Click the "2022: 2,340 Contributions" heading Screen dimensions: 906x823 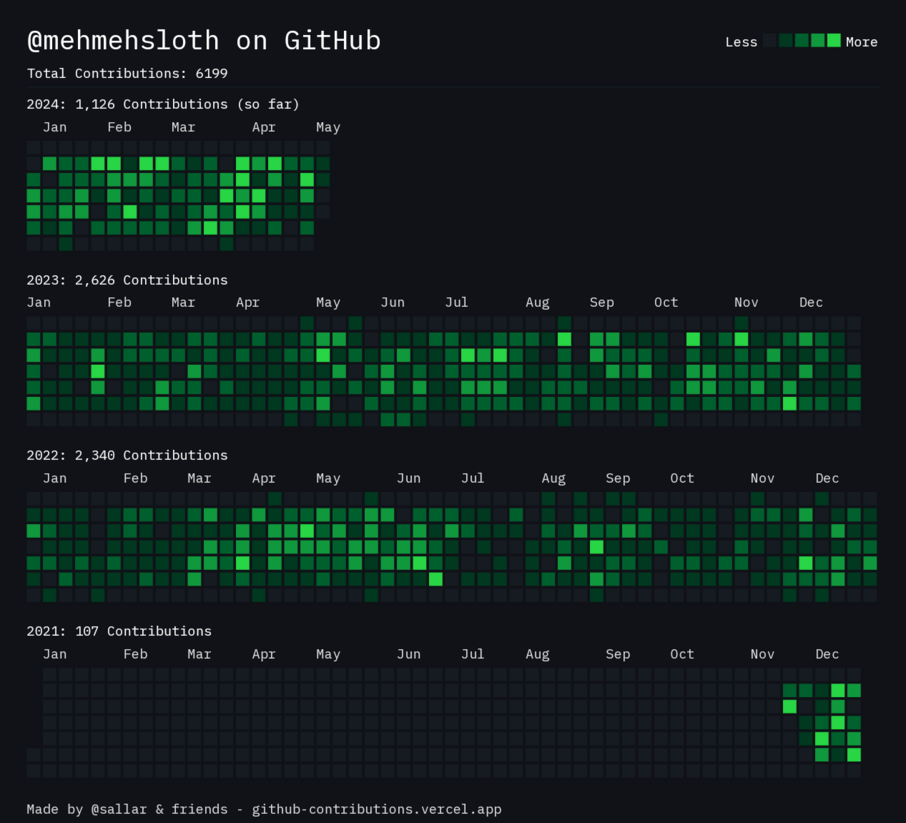coord(127,455)
